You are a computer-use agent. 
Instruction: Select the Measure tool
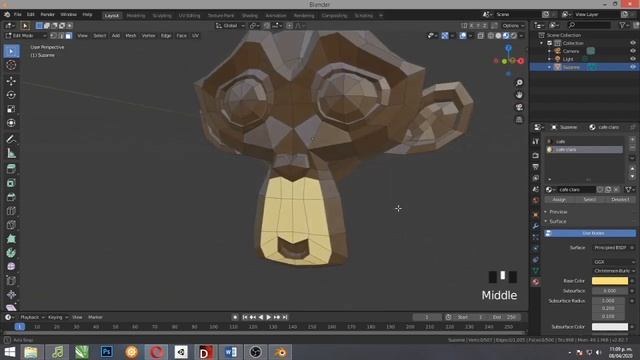point(11,153)
